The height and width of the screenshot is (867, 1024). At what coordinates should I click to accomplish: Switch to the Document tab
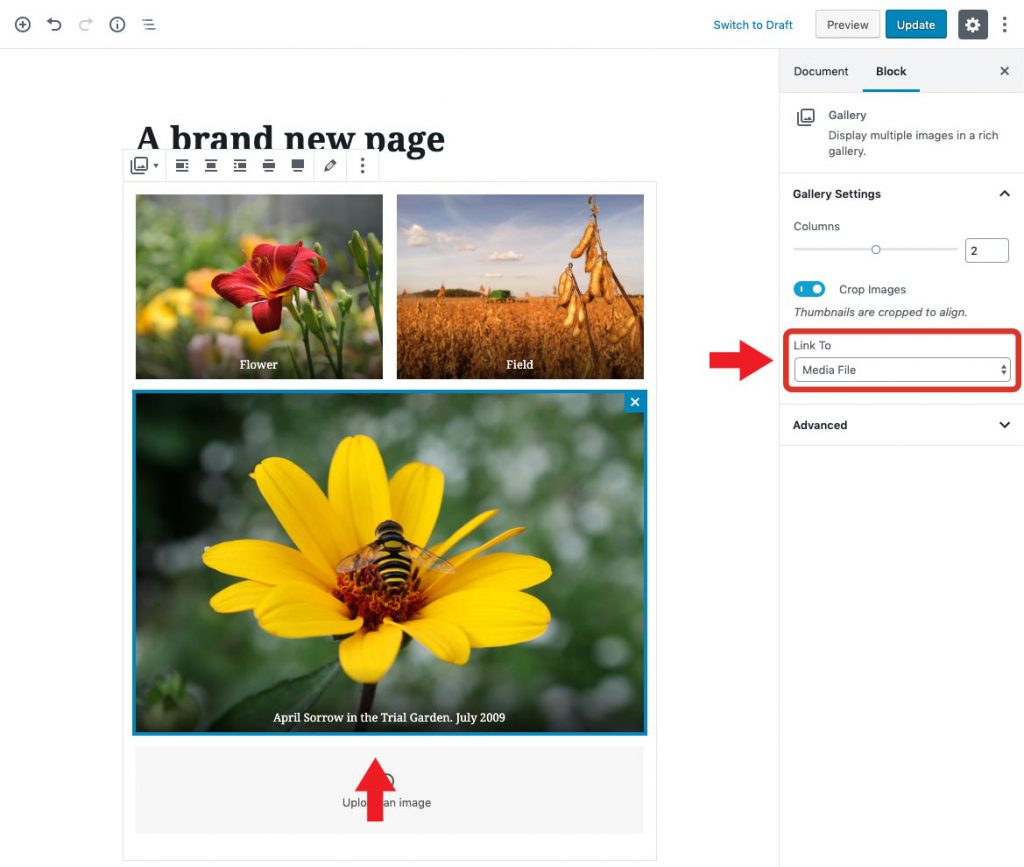click(820, 71)
